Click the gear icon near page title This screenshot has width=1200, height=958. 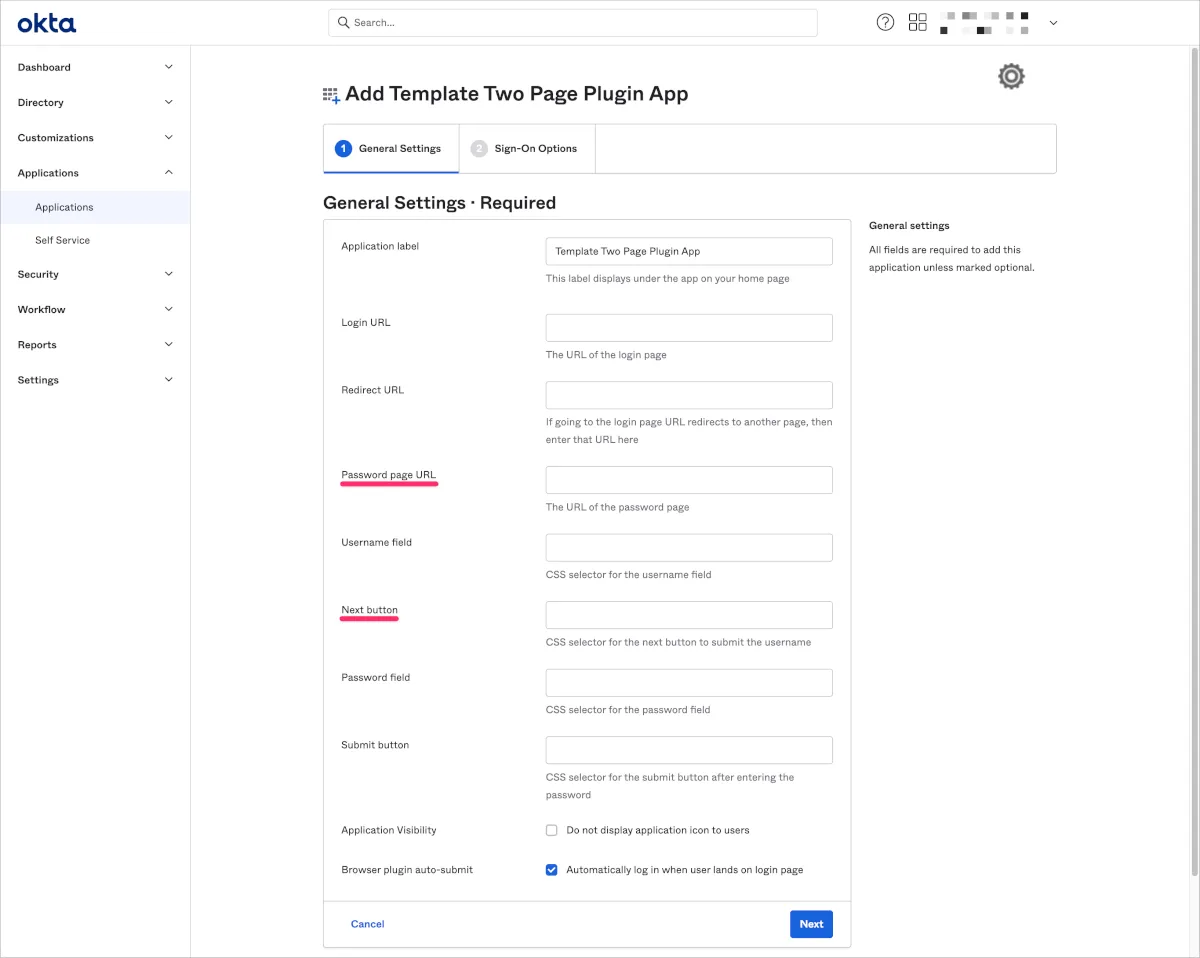1011,77
